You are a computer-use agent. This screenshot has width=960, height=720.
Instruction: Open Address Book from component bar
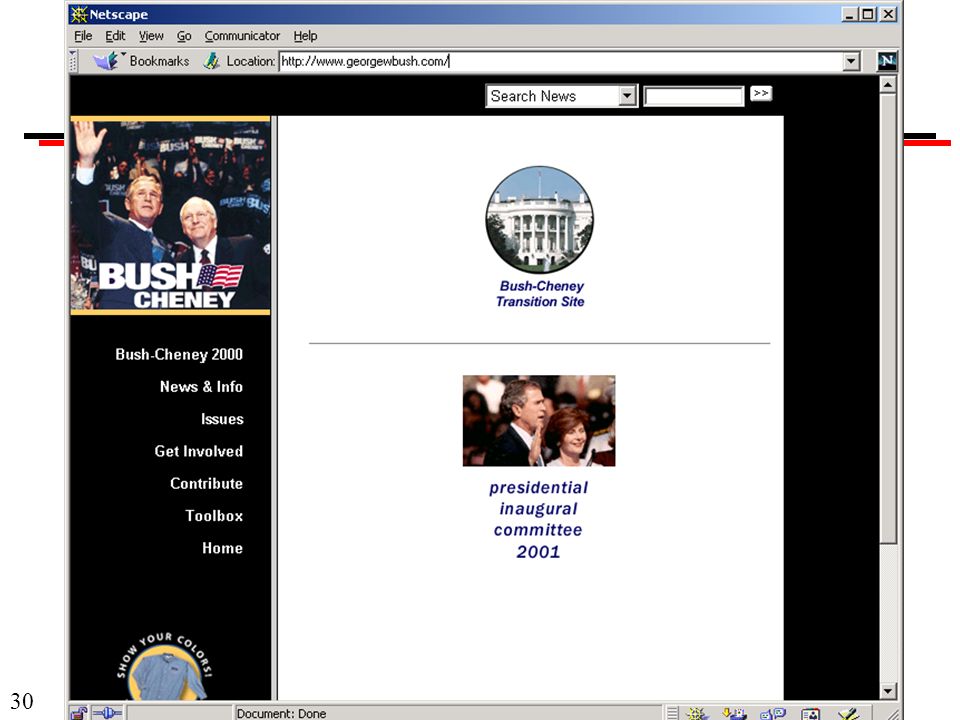810,714
